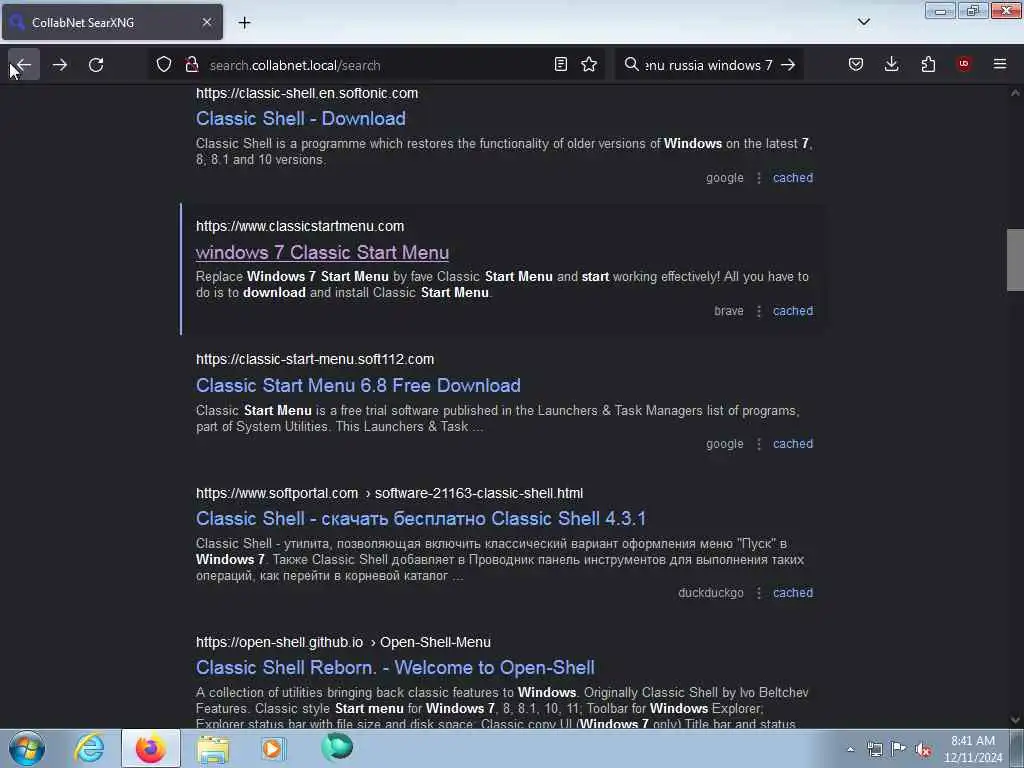Go back to the previous page

point(24,65)
